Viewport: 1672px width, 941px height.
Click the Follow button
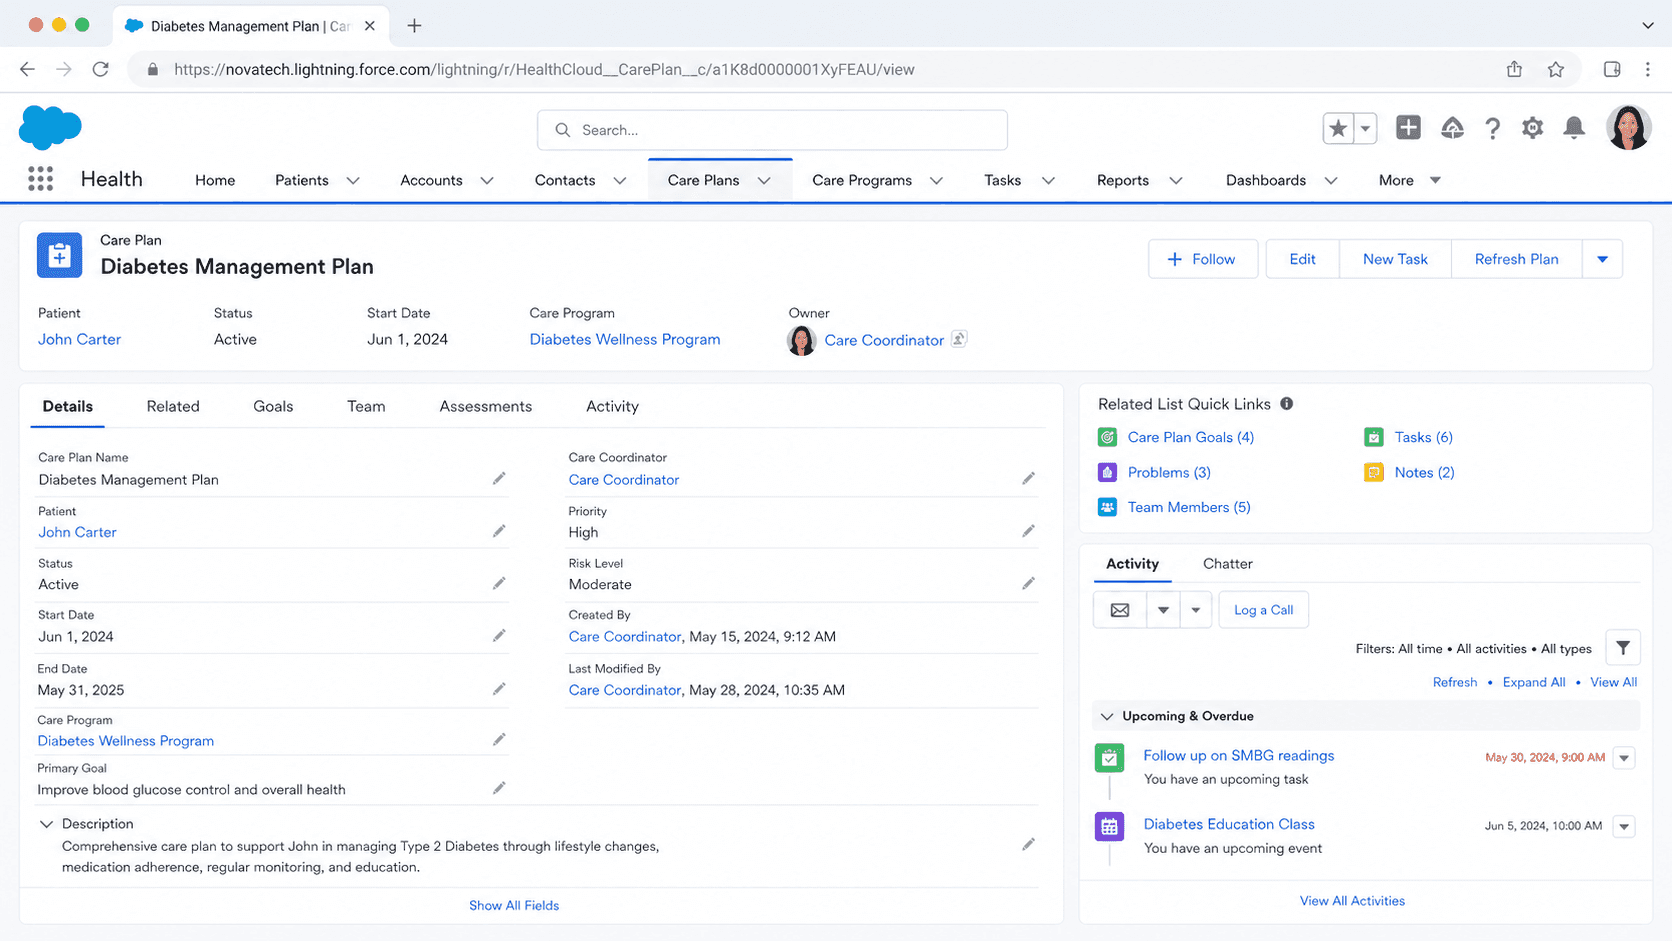click(1203, 259)
